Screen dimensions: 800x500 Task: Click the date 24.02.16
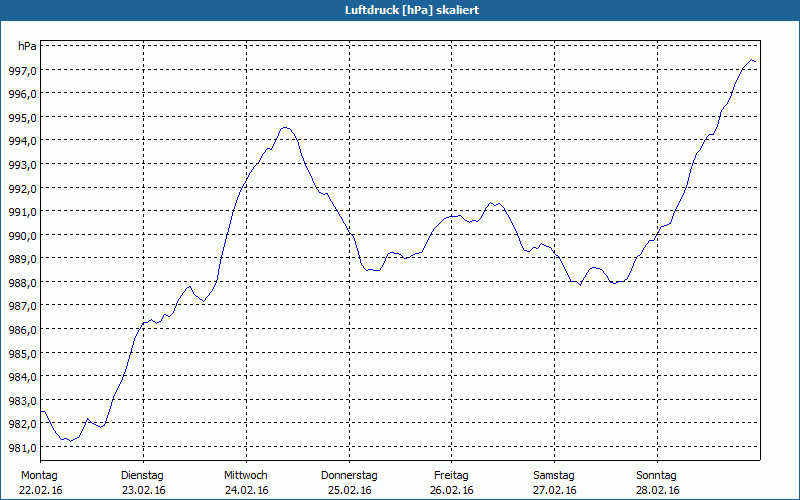point(246,490)
